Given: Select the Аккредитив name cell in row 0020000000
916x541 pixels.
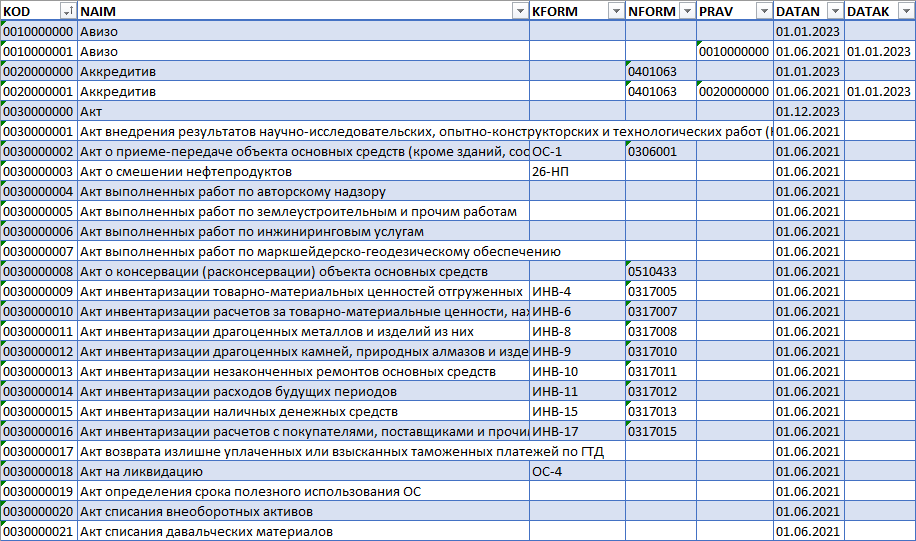Looking at the screenshot, I should click(303, 71).
